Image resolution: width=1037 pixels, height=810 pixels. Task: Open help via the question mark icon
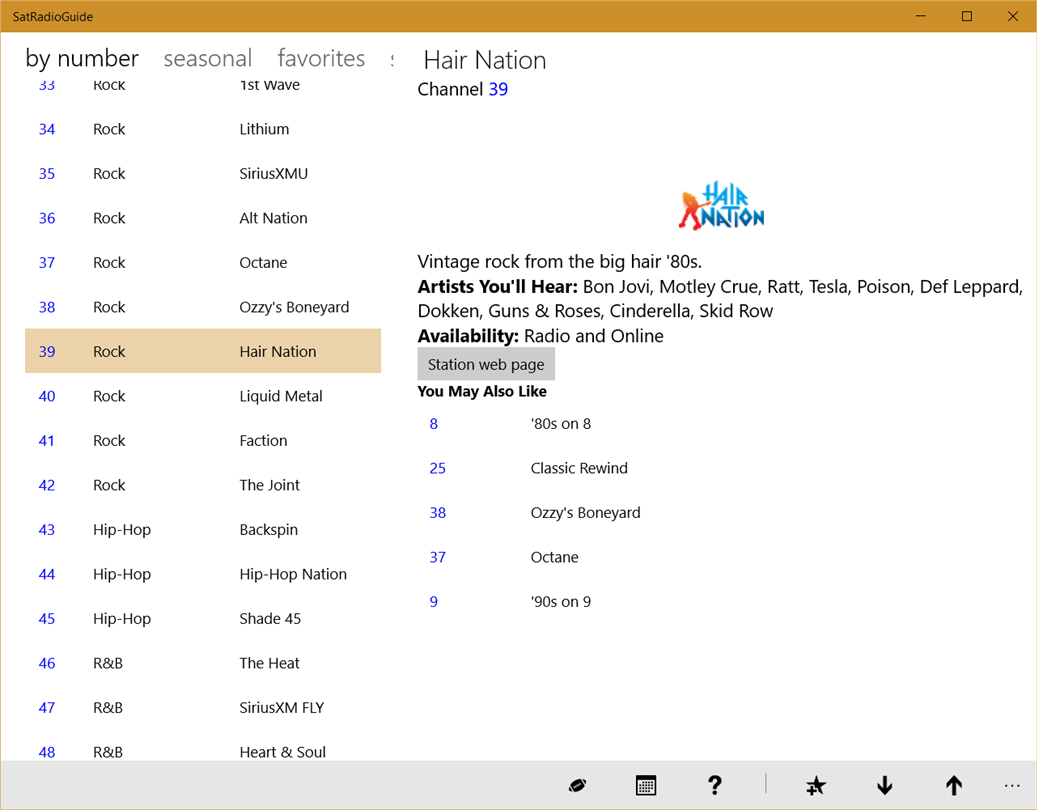coord(714,786)
